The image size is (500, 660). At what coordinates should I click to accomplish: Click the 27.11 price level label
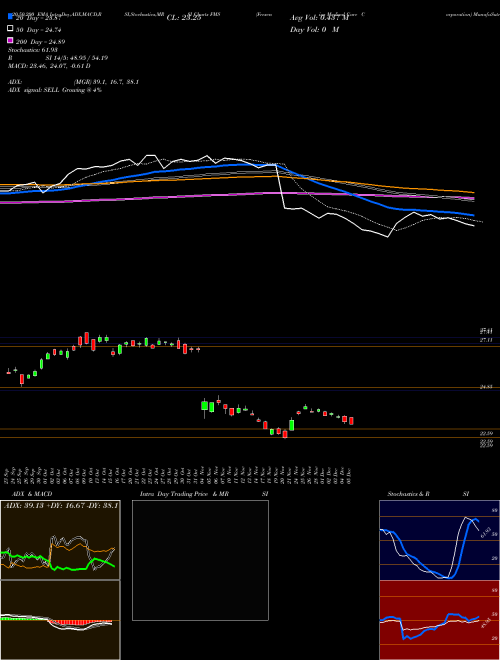pyautogui.click(x=486, y=340)
